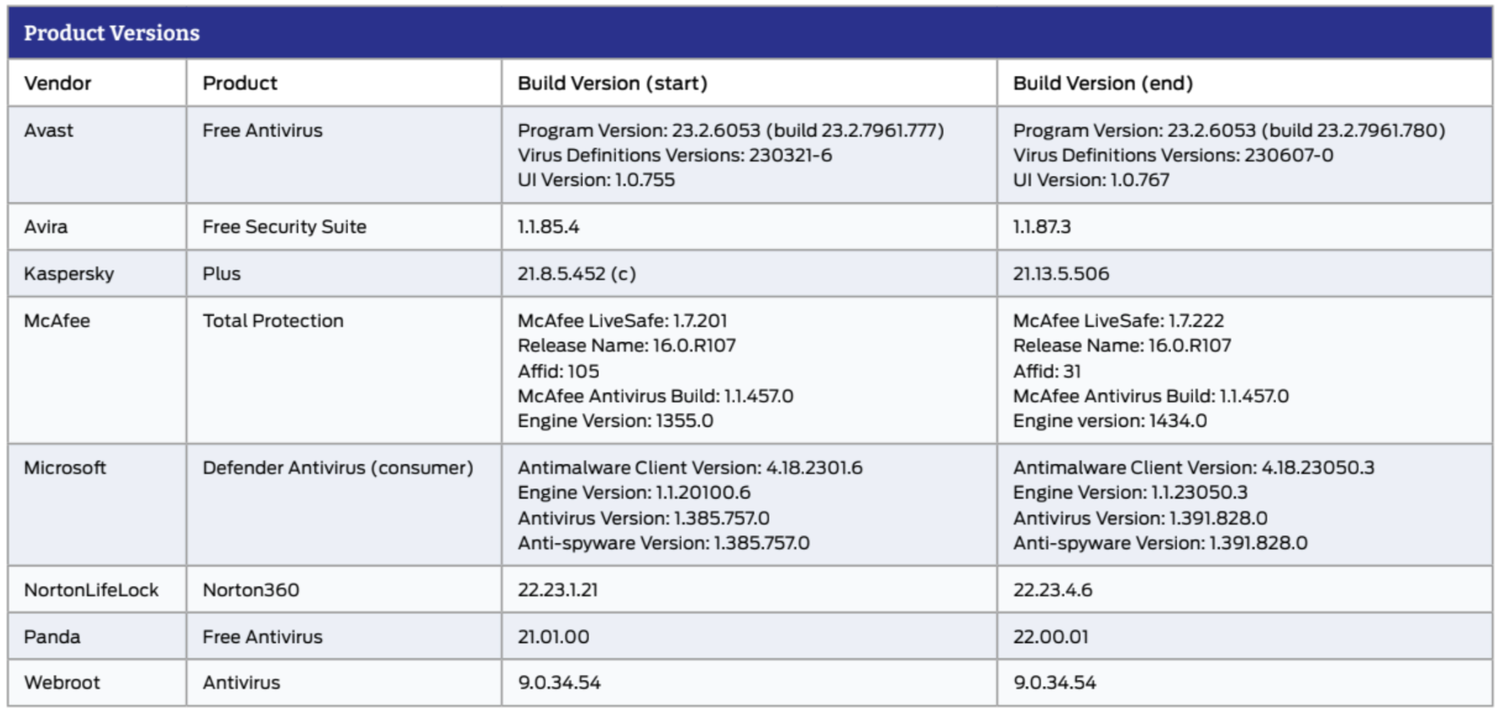Click the Product Versions table header
The image size is (1500, 713).
(112, 33)
